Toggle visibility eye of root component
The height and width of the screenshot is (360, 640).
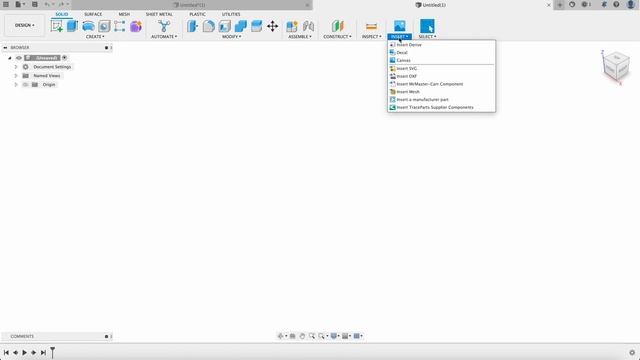[x=19, y=58]
